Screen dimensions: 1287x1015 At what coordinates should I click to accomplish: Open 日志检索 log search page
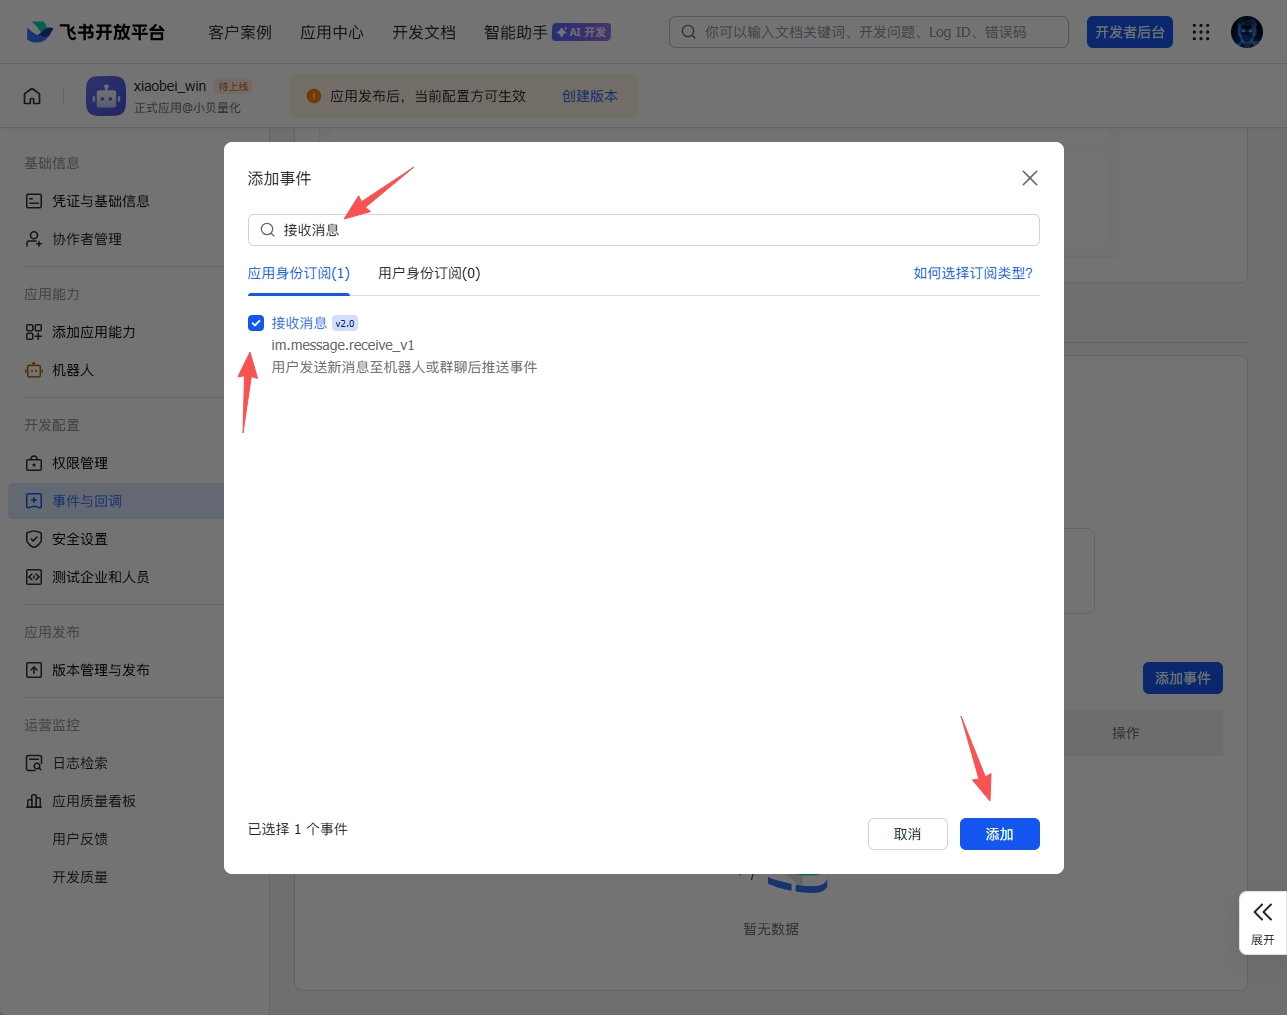[x=79, y=762]
